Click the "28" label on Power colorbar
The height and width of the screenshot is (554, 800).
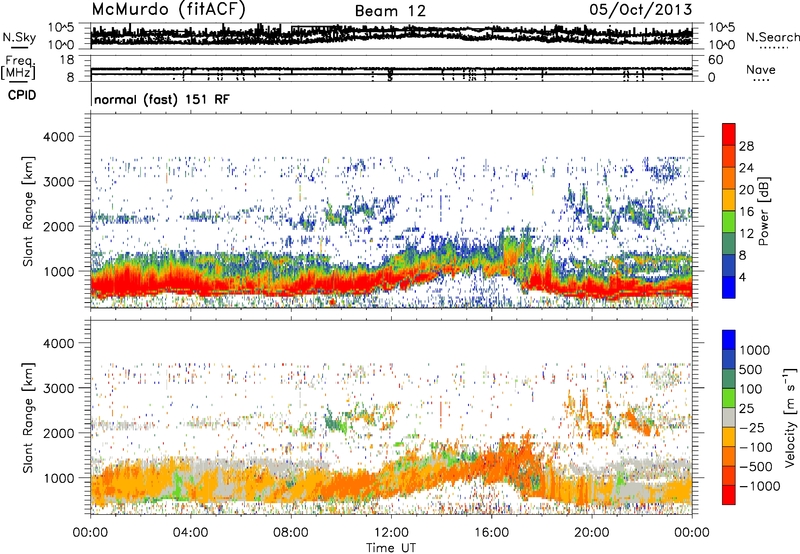click(x=746, y=146)
